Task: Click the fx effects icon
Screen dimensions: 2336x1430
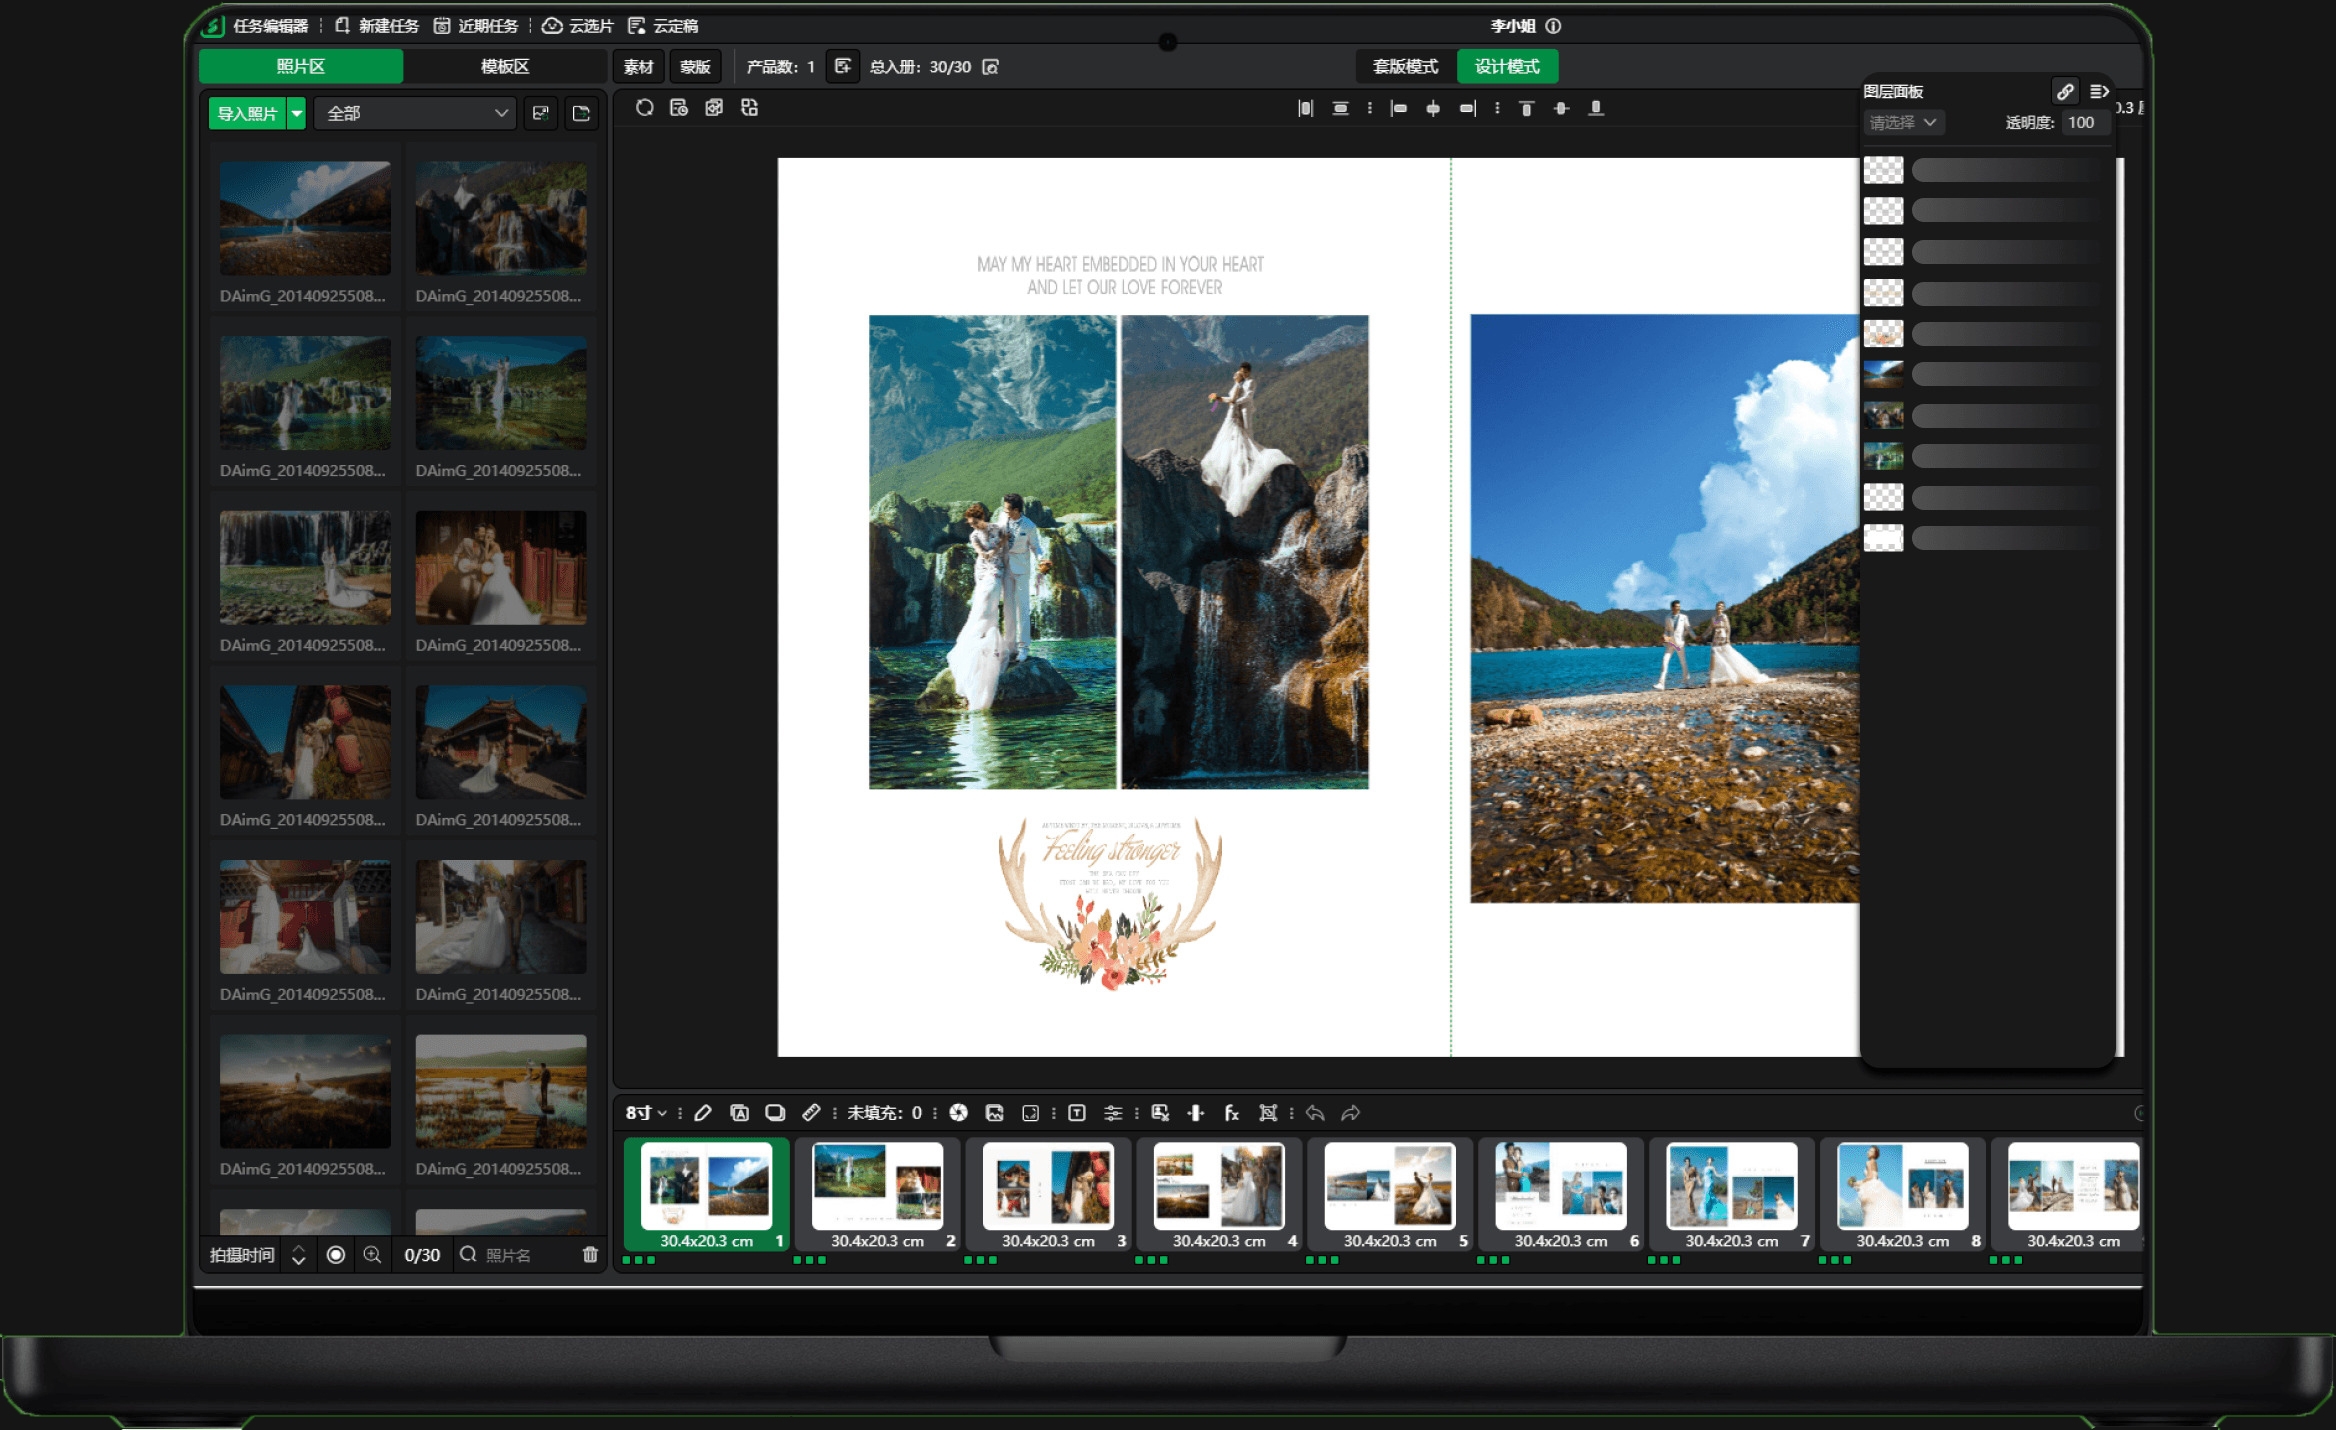Action: (x=1232, y=1113)
